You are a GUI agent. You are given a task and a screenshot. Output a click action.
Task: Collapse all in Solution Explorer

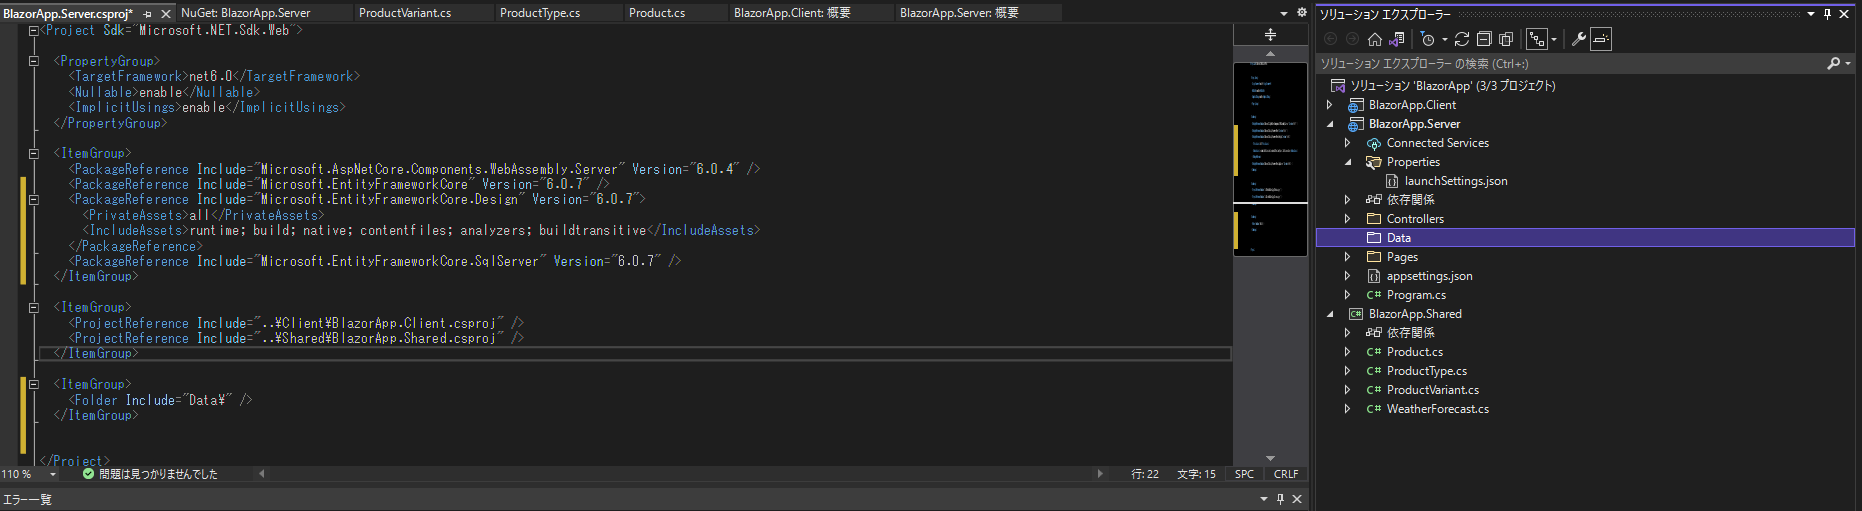tap(1484, 39)
